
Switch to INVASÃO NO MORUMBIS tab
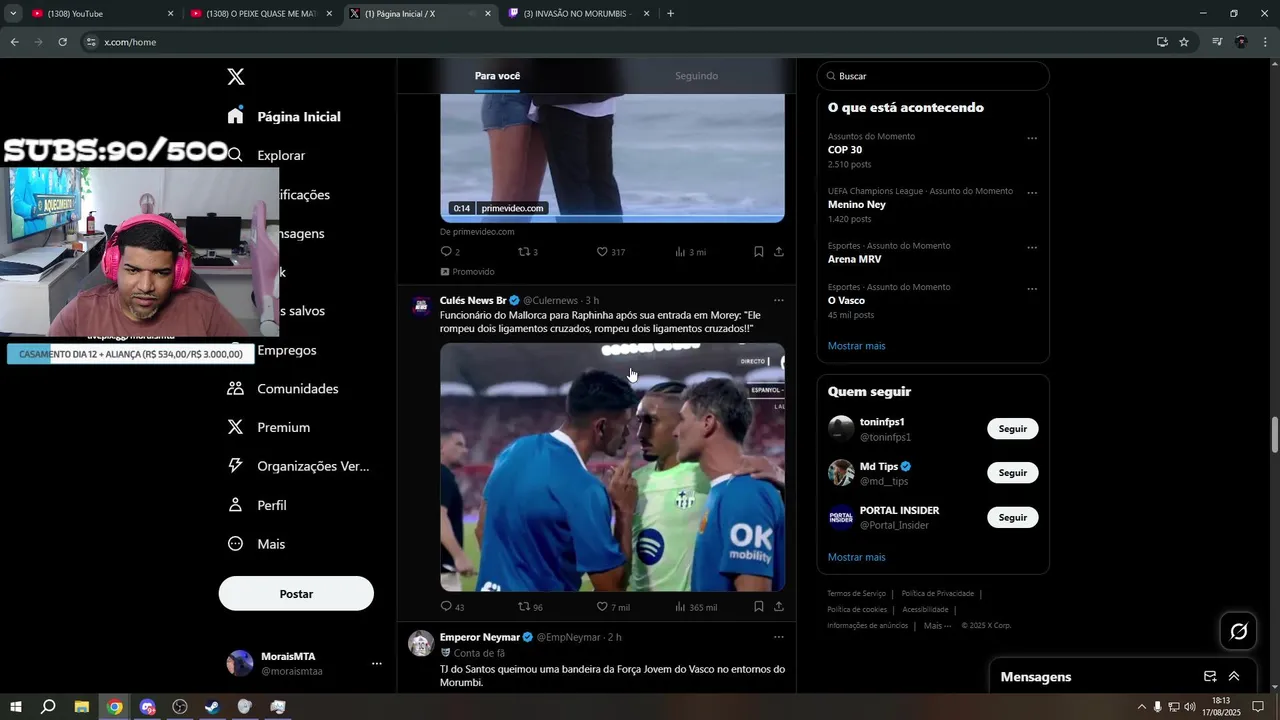click(x=578, y=14)
